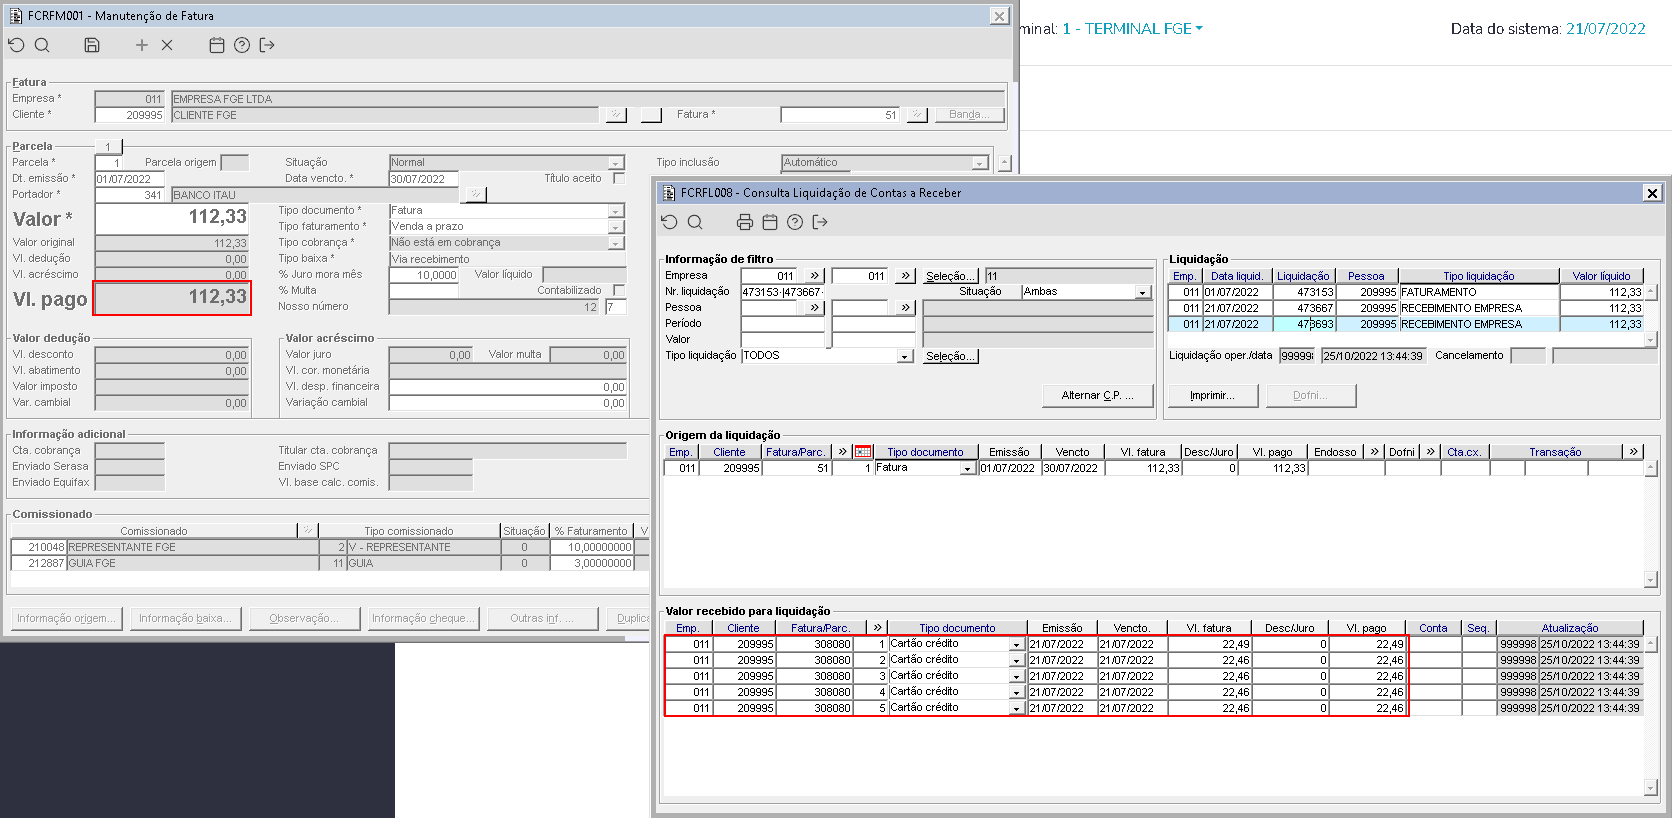The width and height of the screenshot is (1672, 818).
Task: Open the Tipo liquidação TODOS dropdown
Action: [904, 356]
